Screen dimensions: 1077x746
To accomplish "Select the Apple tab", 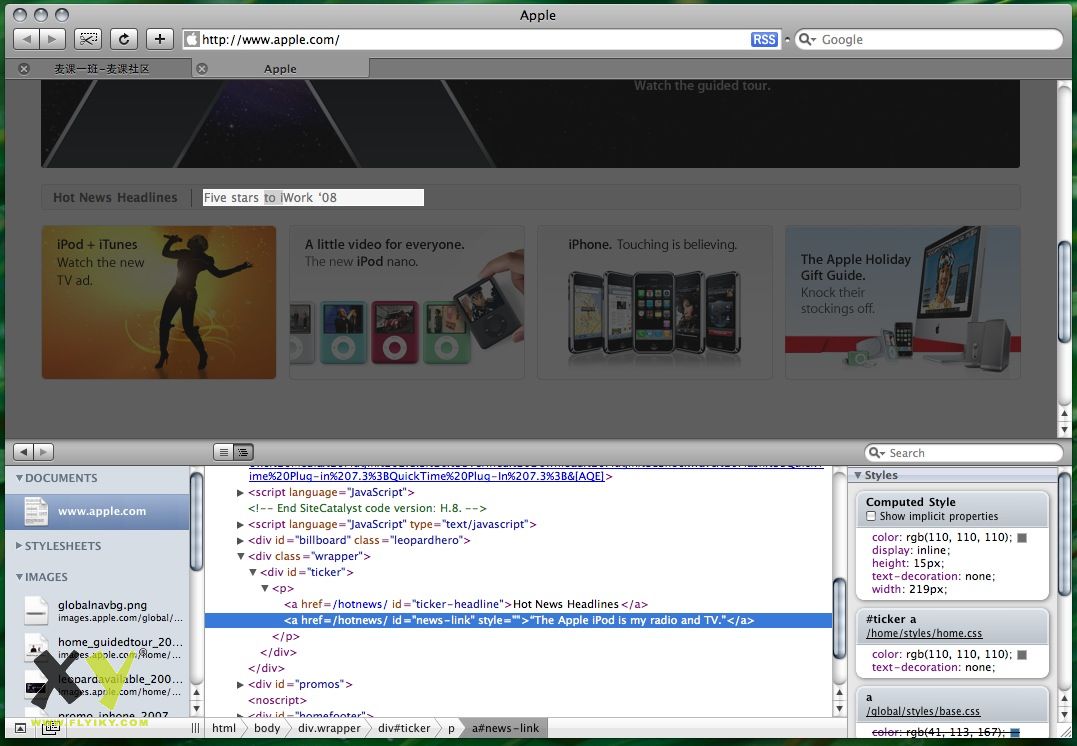I will point(280,69).
